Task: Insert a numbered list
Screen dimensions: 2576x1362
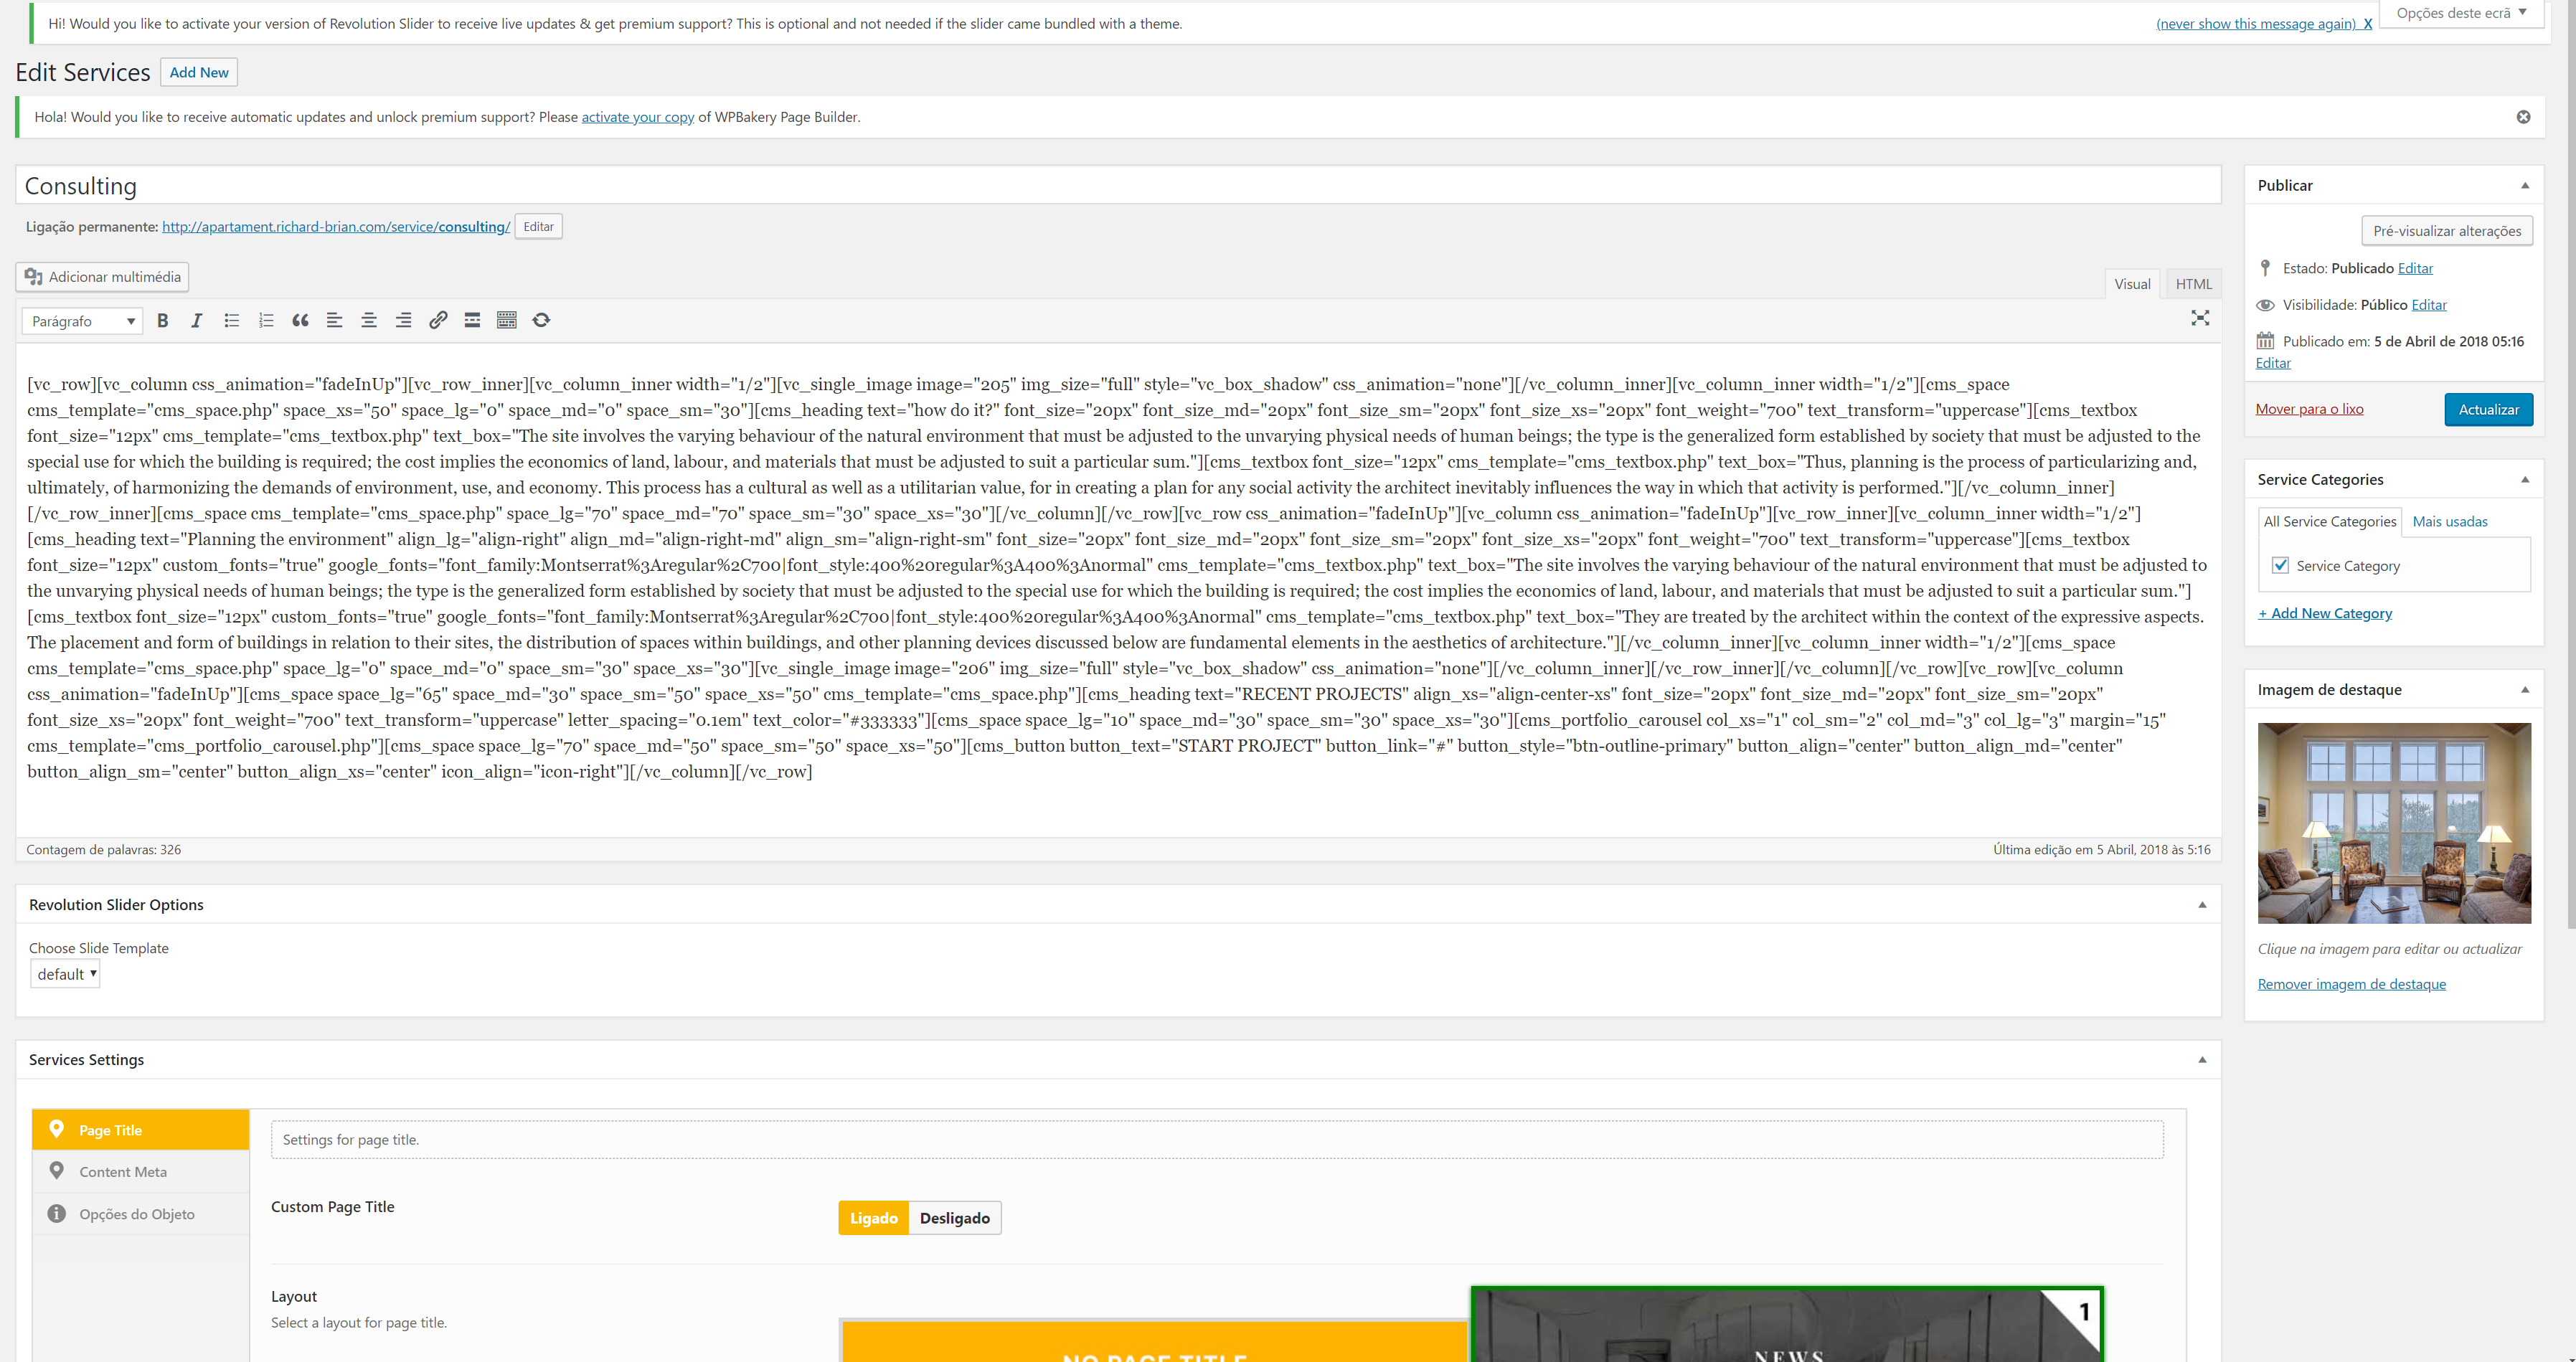Action: click(x=266, y=320)
